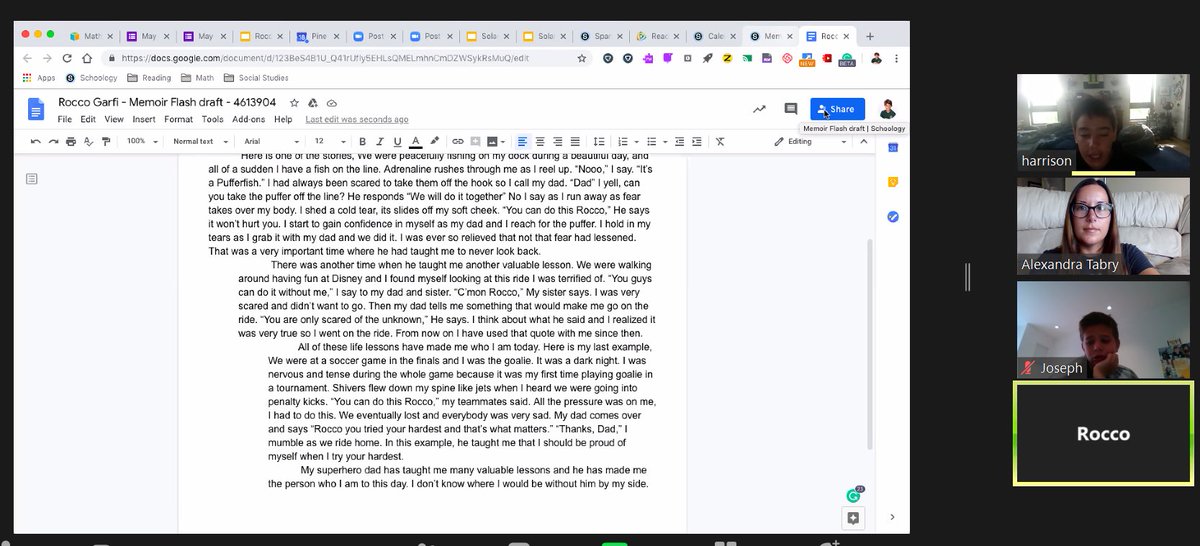Open the Add-ons menu
Viewport: 1200px width, 546px height.
coord(248,119)
